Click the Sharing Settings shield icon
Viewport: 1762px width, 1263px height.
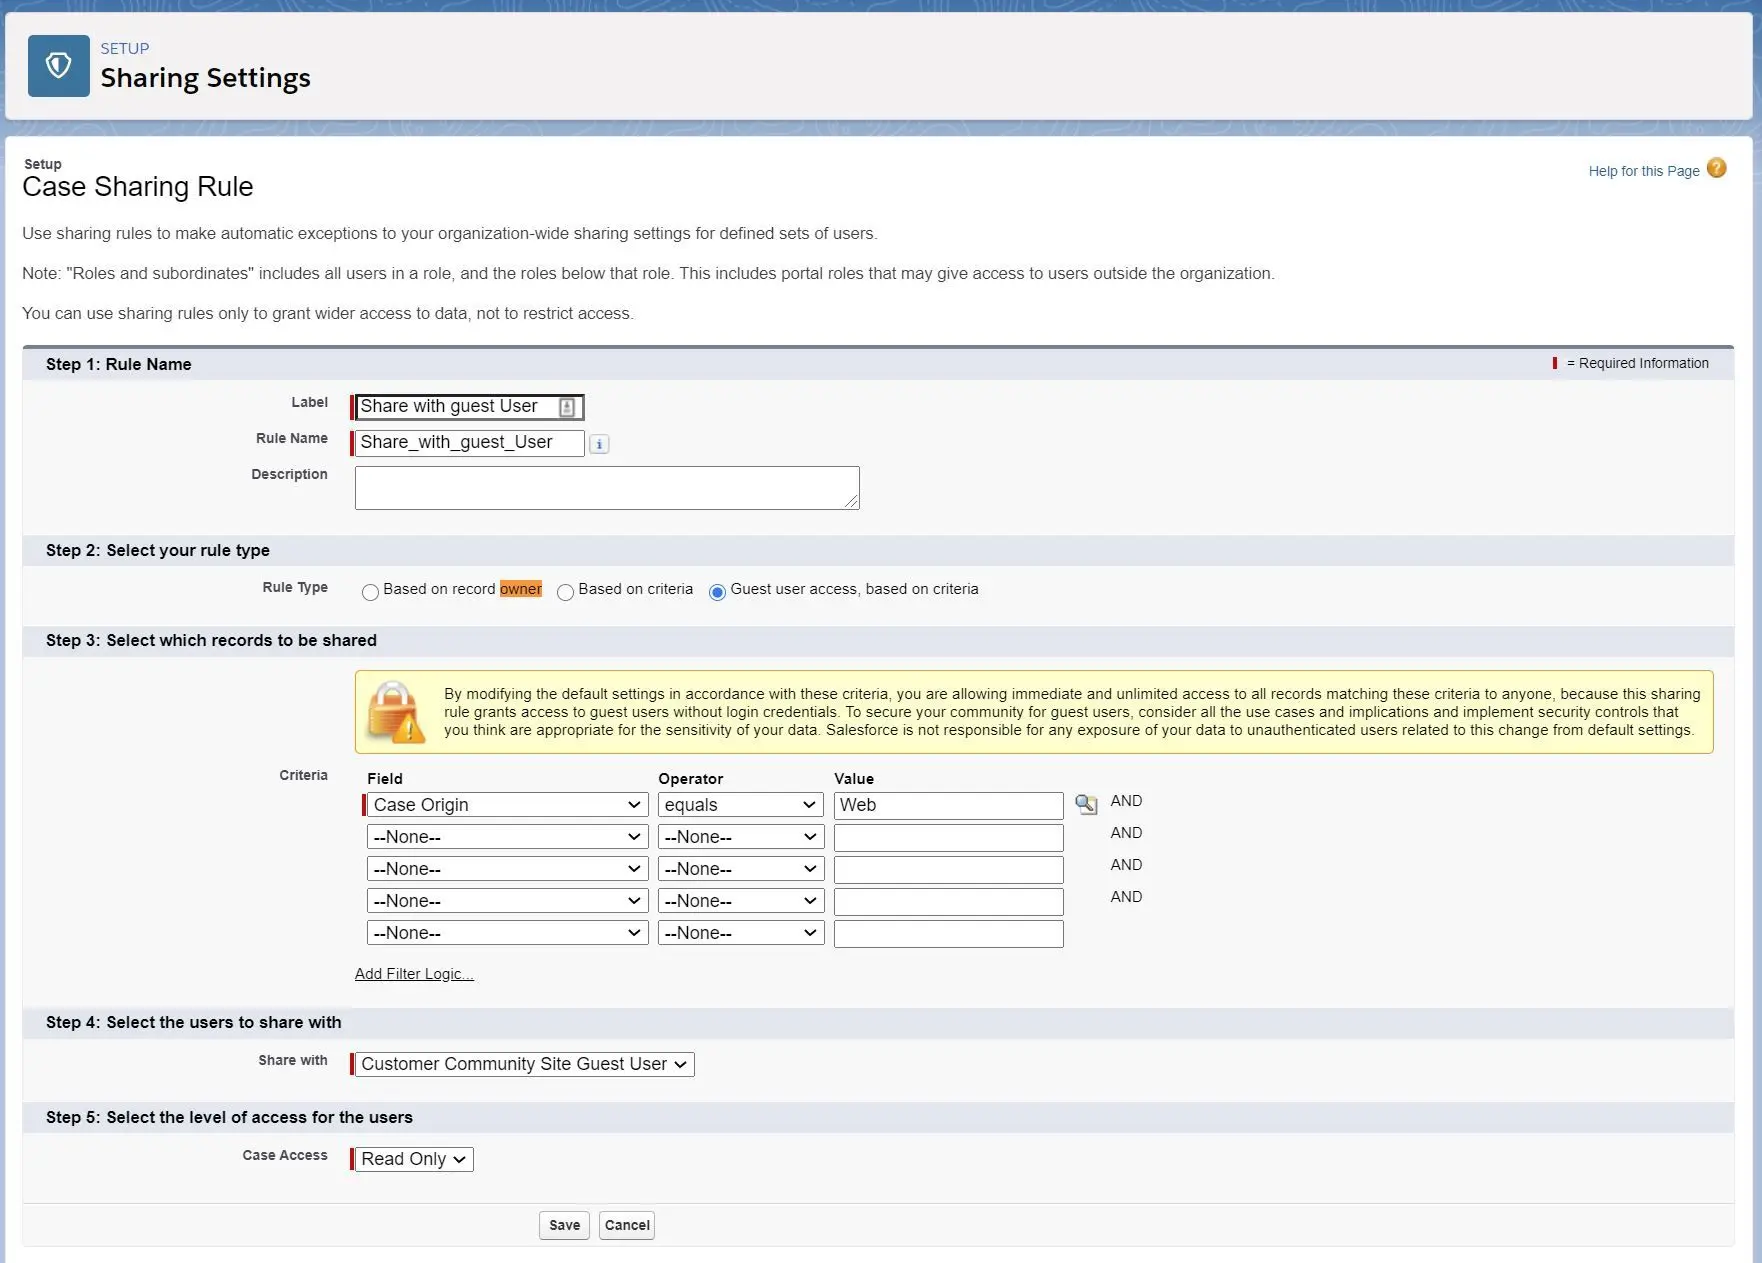(59, 66)
